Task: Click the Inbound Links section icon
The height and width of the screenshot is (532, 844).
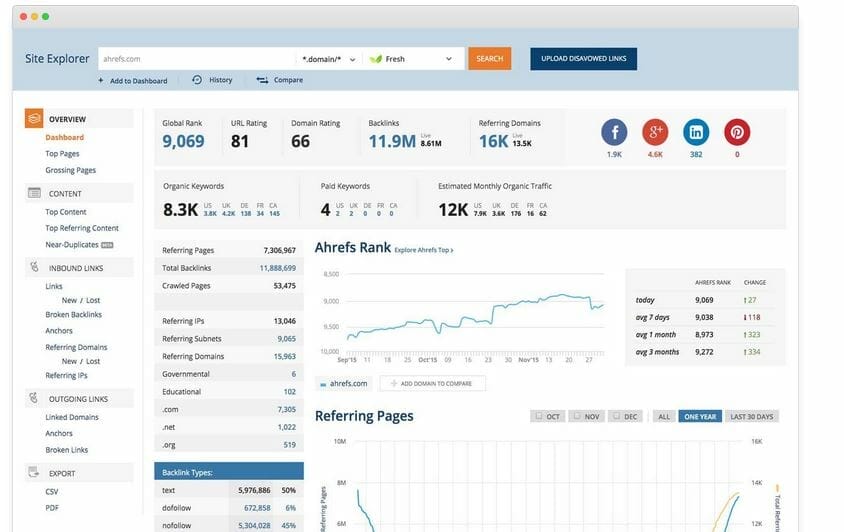Action: tap(34, 268)
